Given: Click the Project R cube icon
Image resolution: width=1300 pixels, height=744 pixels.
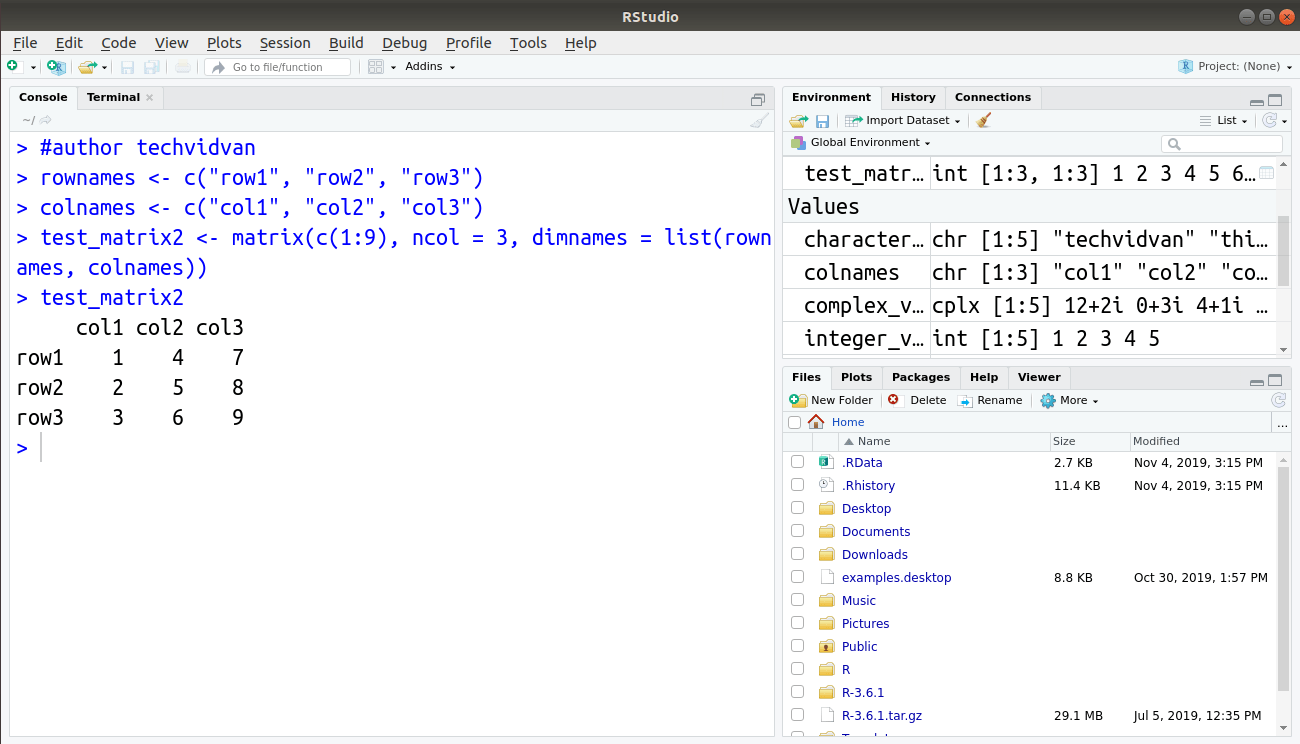Looking at the screenshot, I should click(1186, 67).
